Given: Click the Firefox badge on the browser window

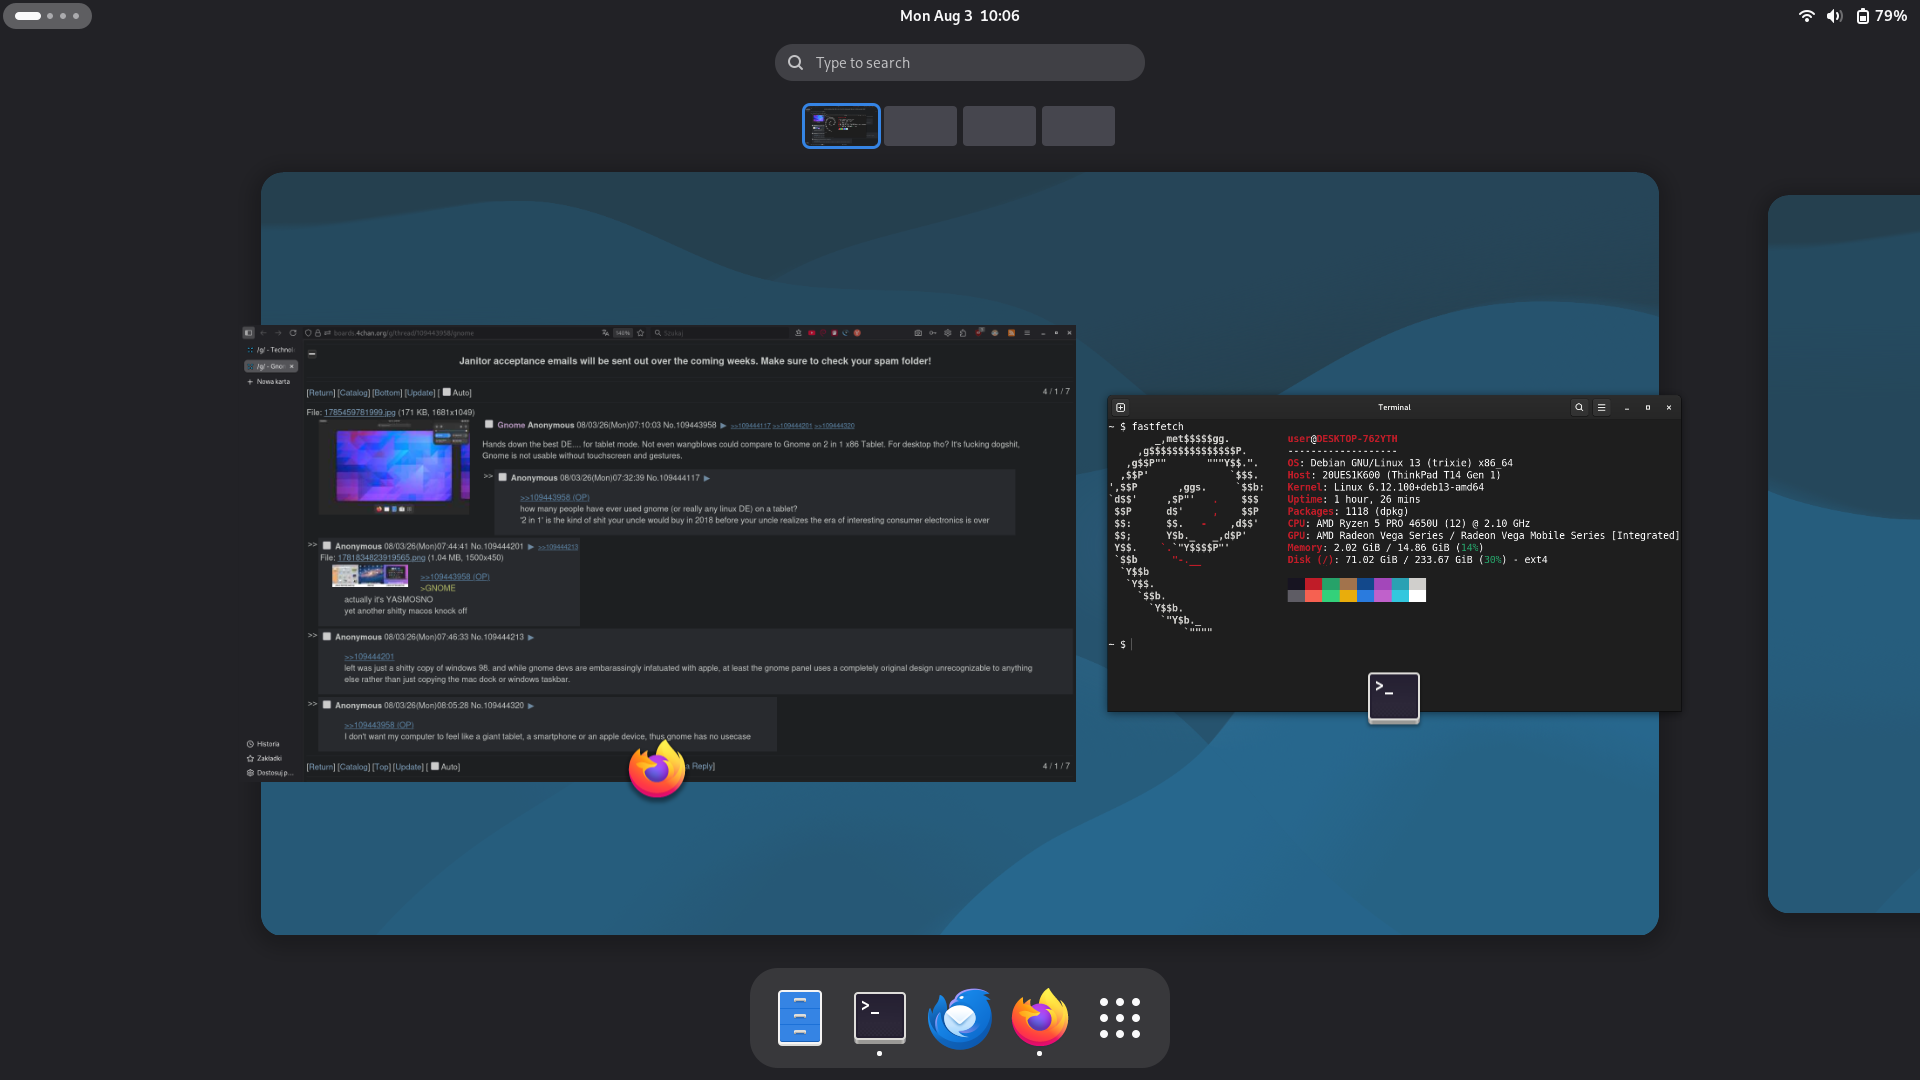Looking at the screenshot, I should tap(657, 769).
